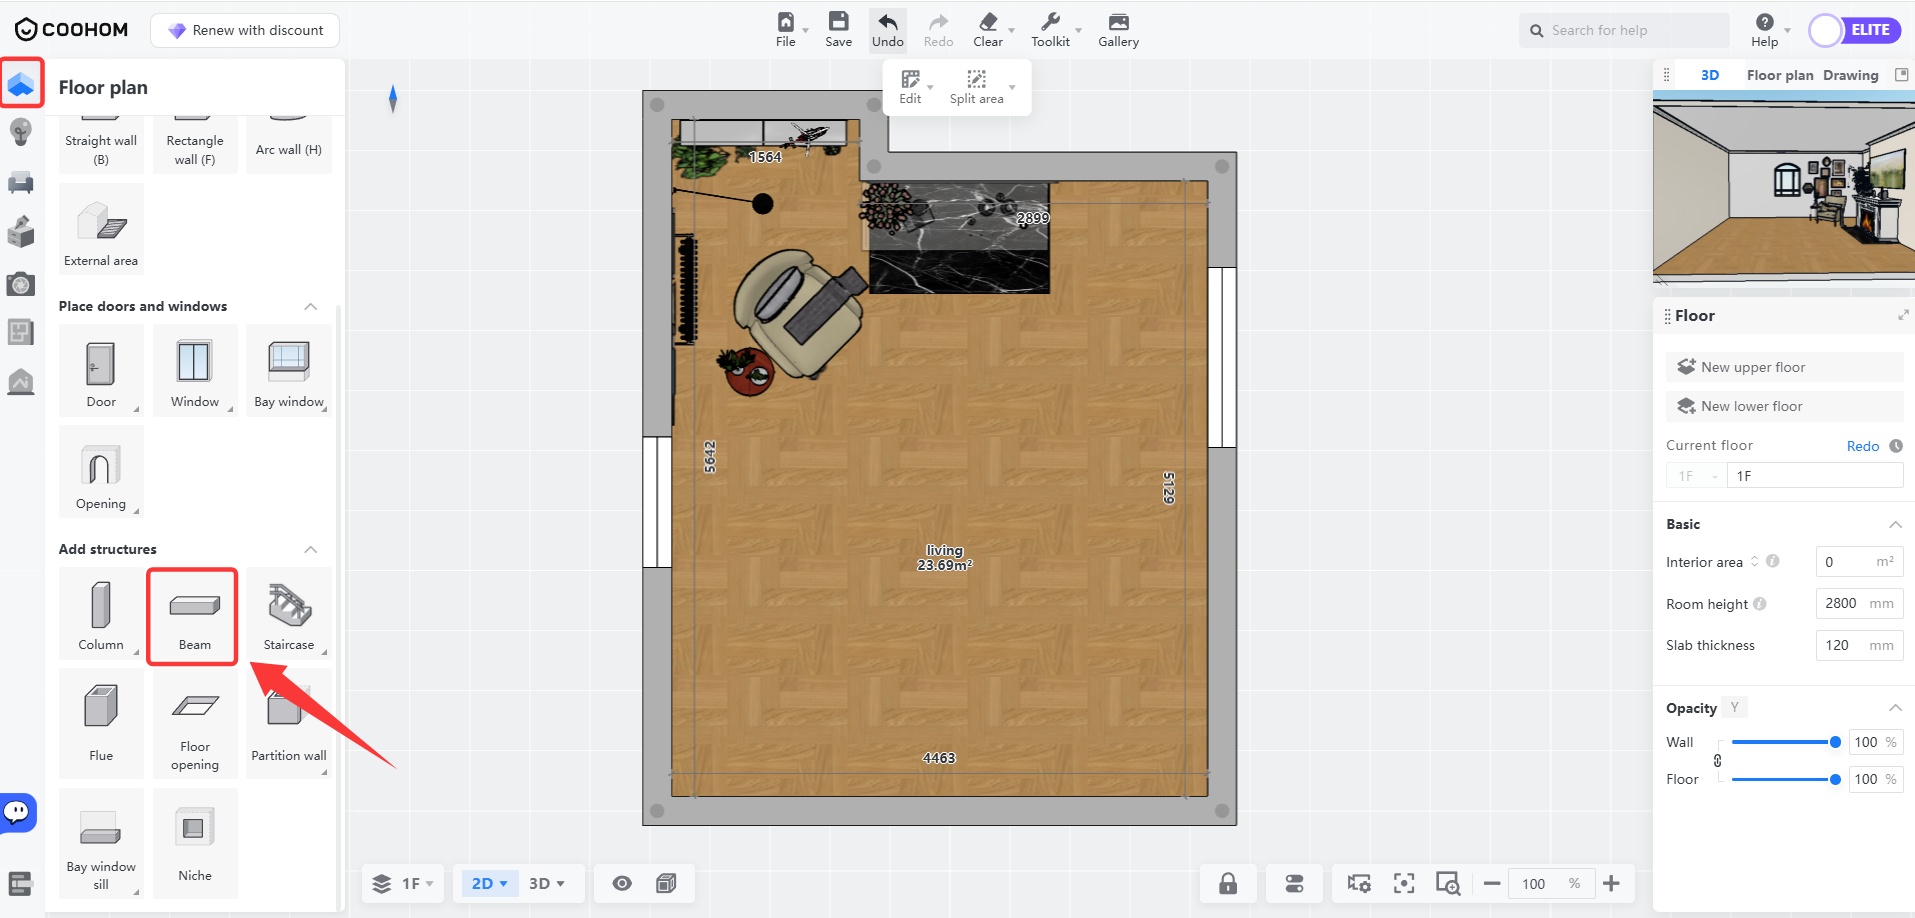Click the Save icon in top toolbar
This screenshot has width=1915, height=918.
(x=838, y=29)
